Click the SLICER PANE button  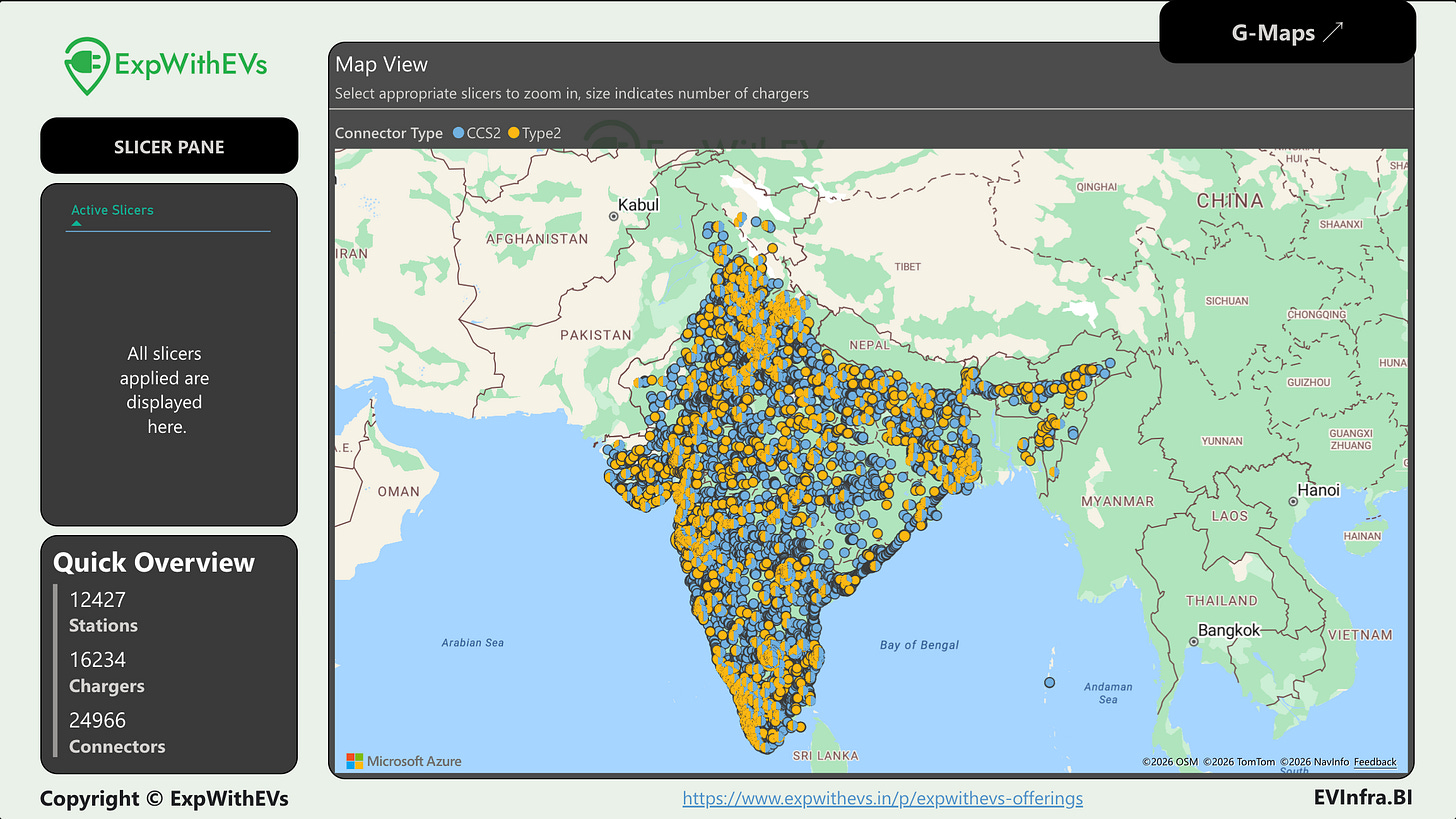(169, 146)
